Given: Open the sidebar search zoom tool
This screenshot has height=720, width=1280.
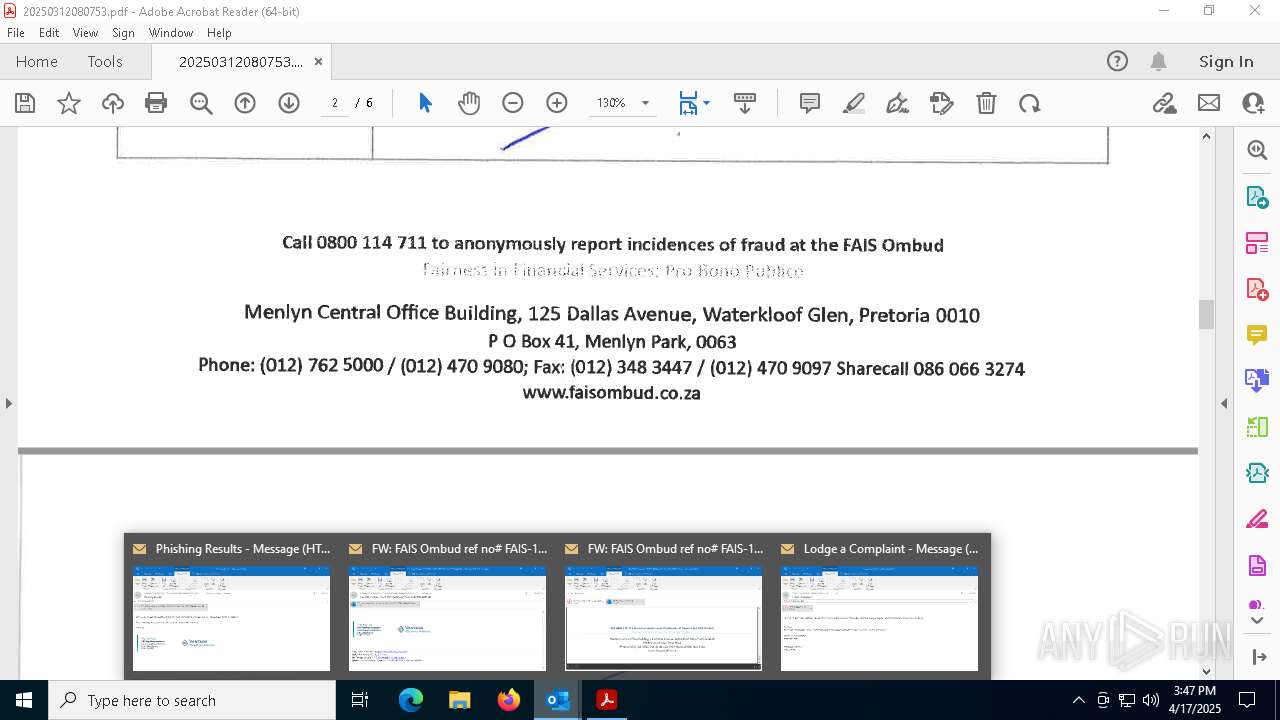Looking at the screenshot, I should click(1257, 150).
